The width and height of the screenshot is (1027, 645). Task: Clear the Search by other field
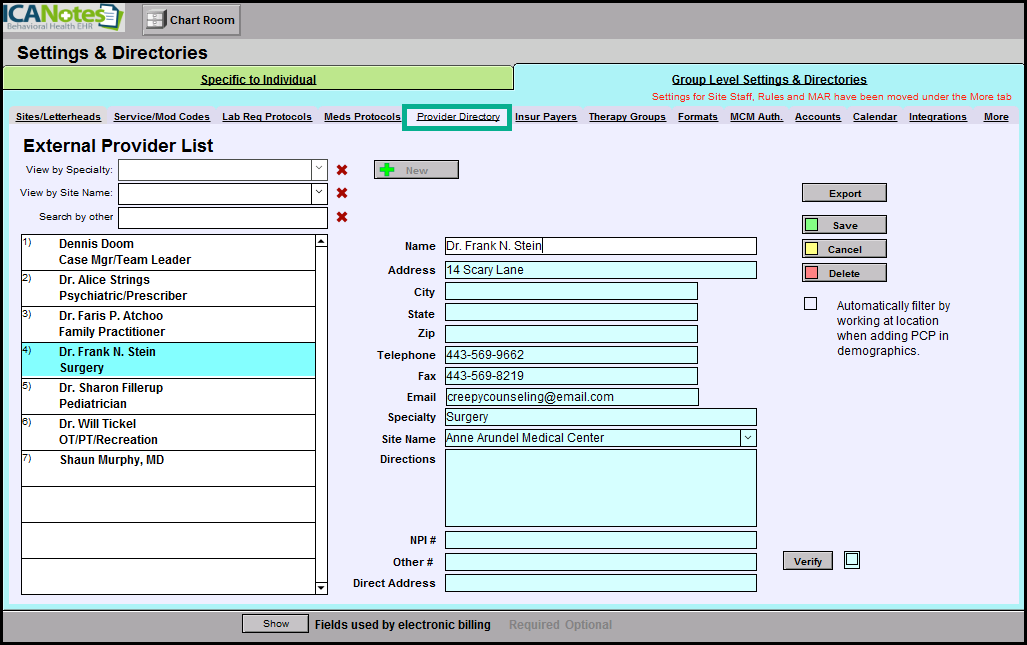point(342,217)
